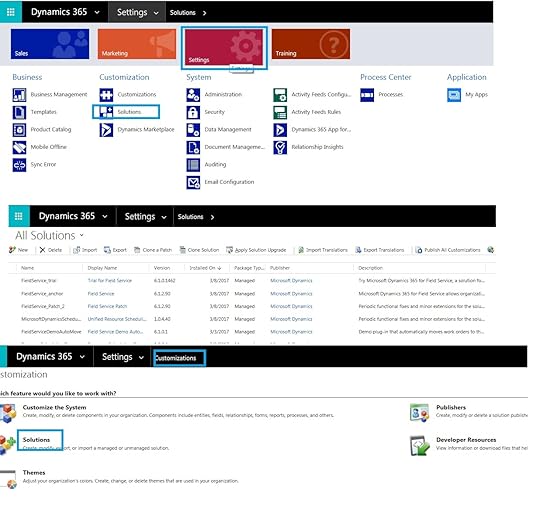Sort by the Display Name column header
540x509 pixels.
[x=102, y=268]
